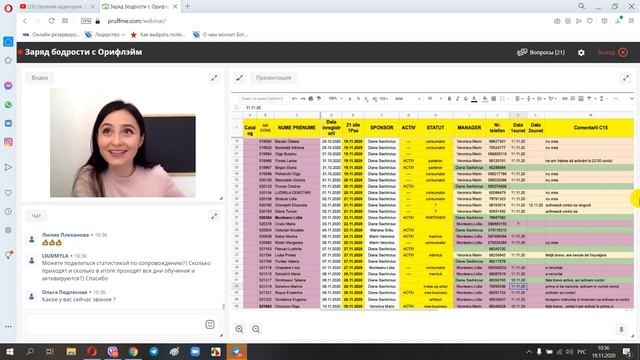
Task: Click sidebar three-dots more button
Action: [x=8, y=327]
